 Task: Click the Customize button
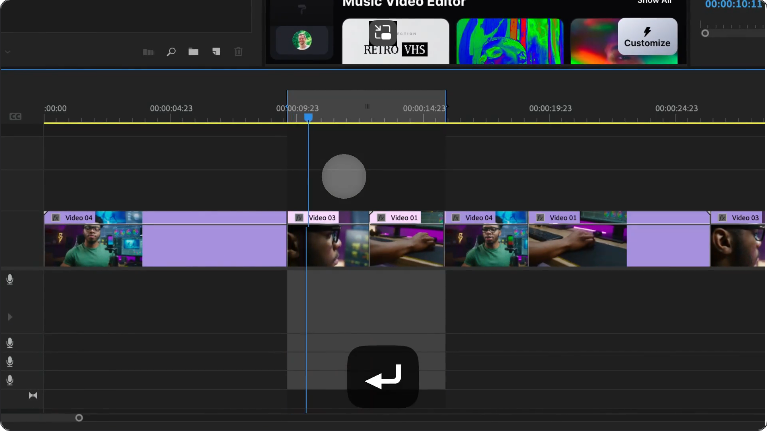[647, 37]
